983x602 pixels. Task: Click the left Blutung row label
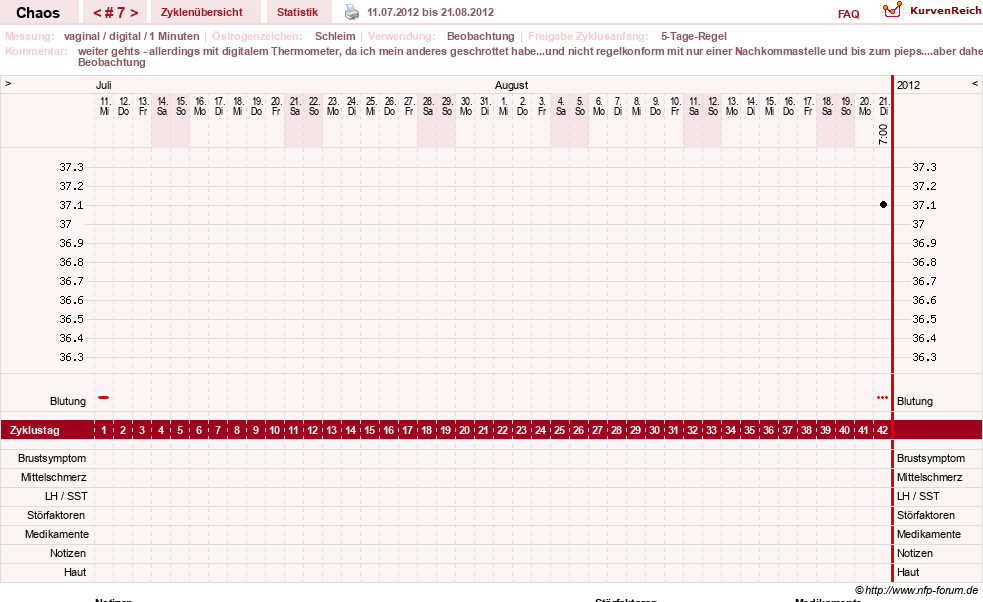(x=68, y=401)
